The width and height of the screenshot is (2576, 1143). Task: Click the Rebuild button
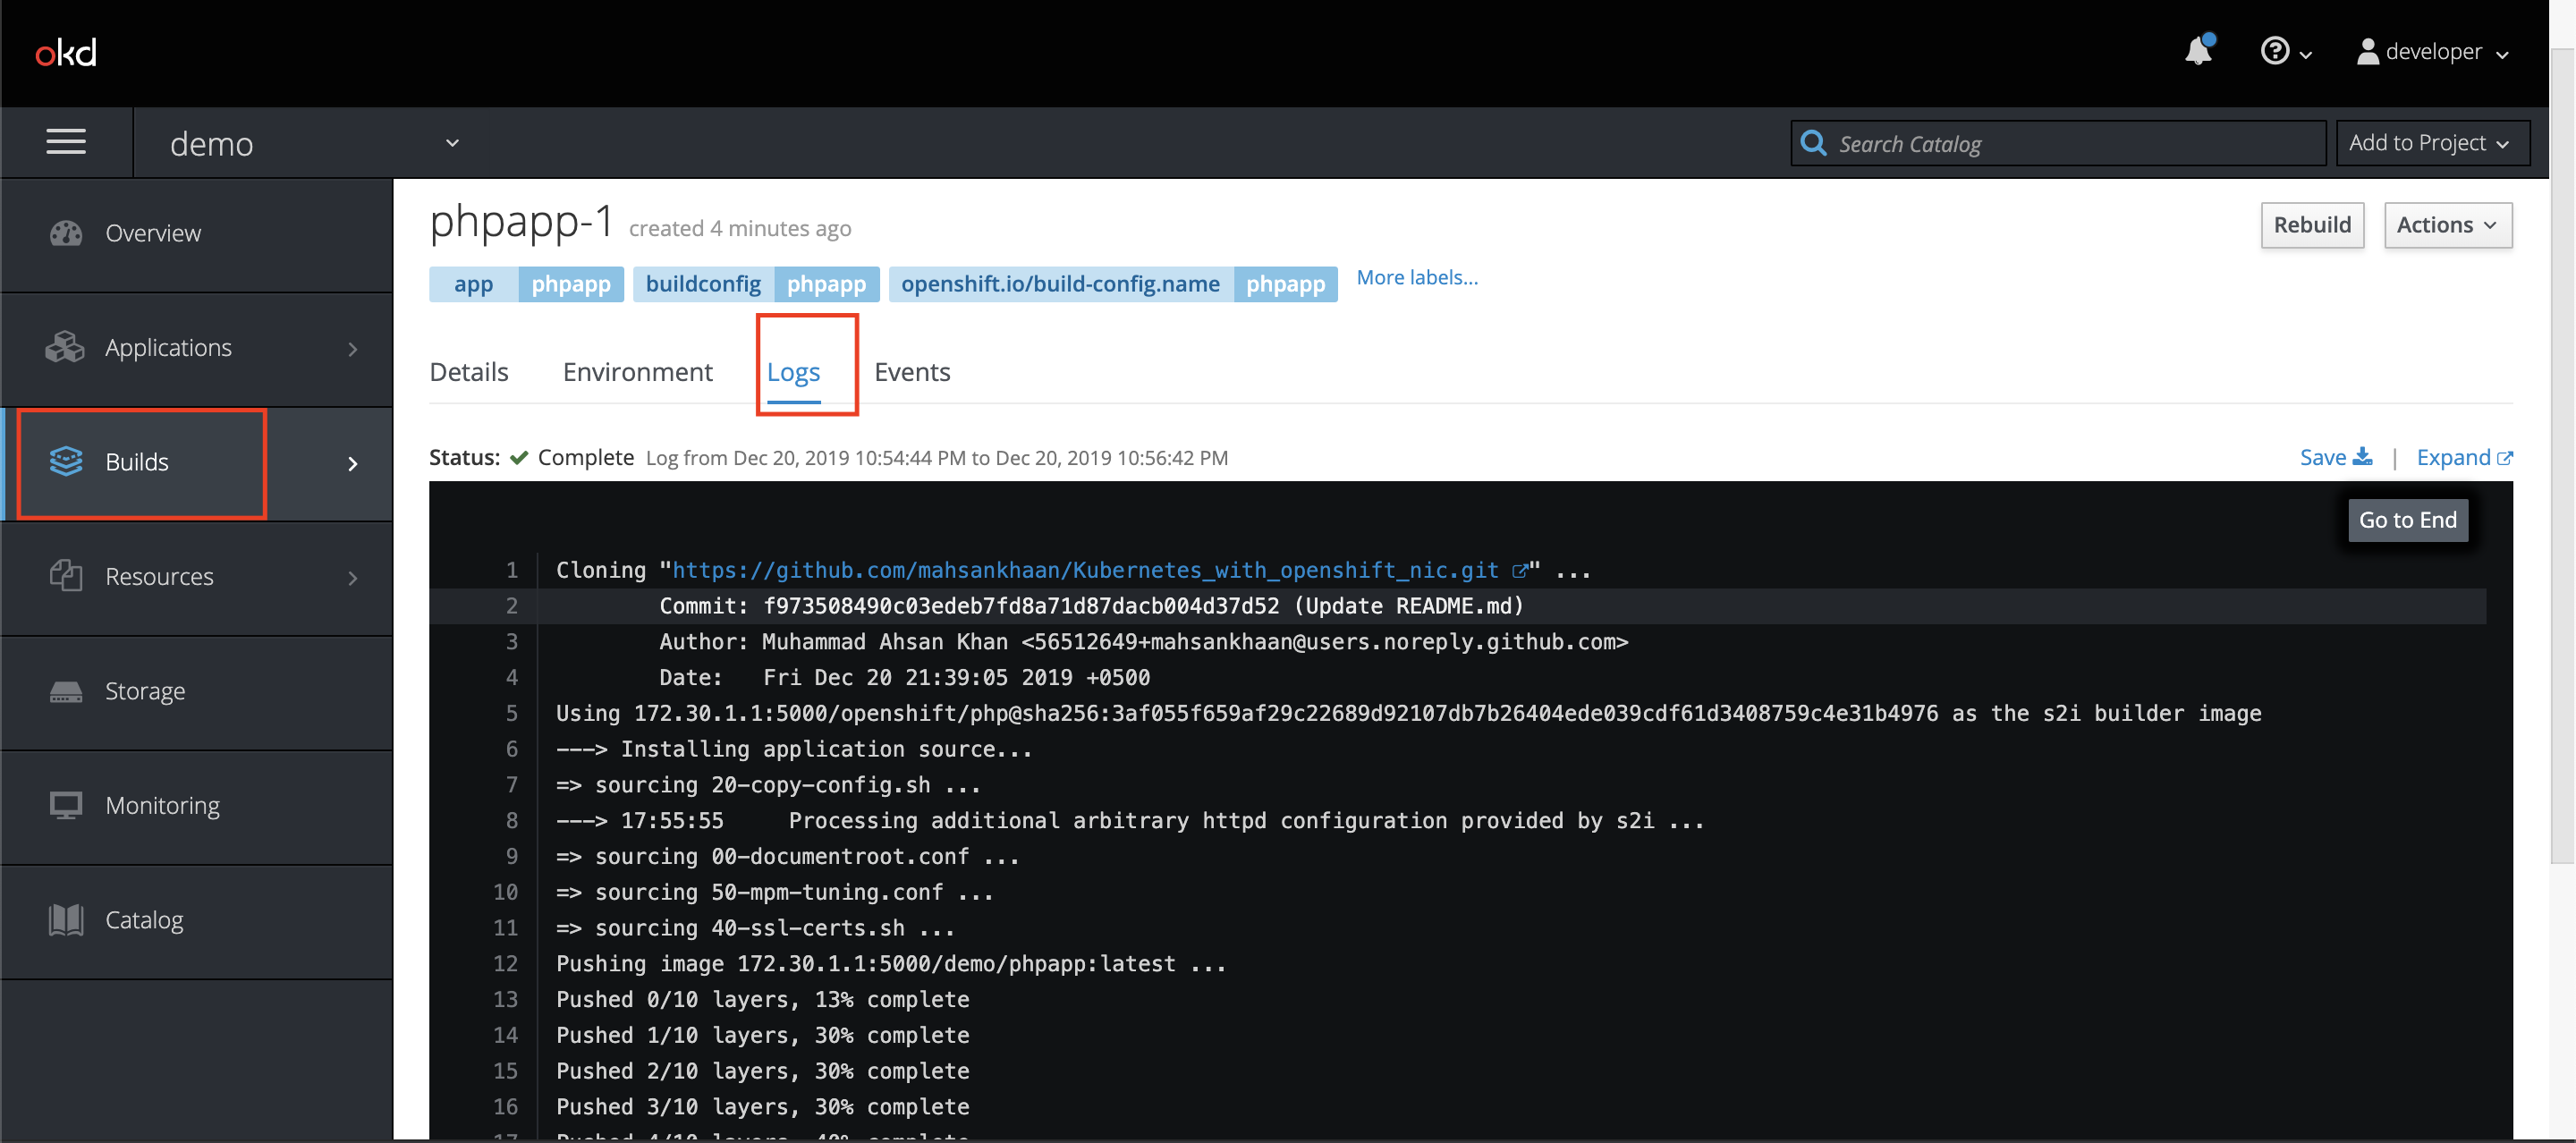pos(2311,224)
